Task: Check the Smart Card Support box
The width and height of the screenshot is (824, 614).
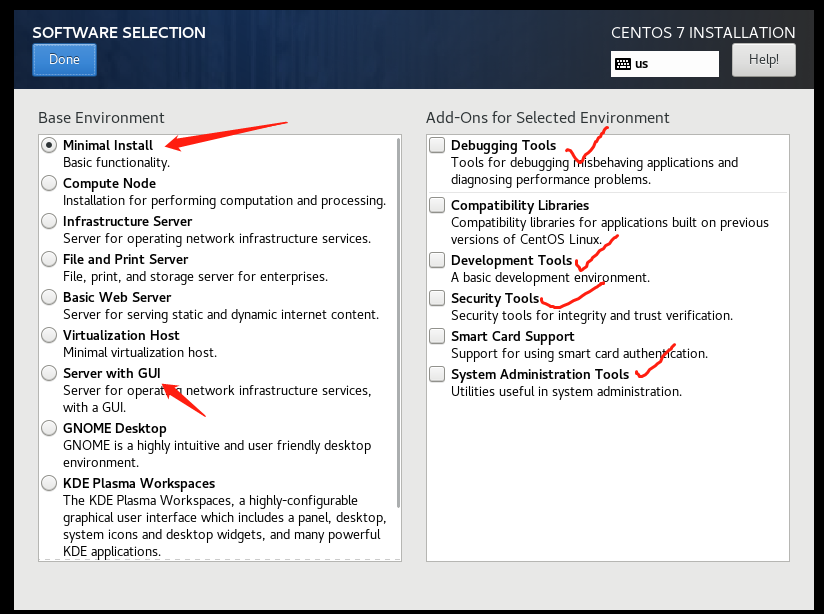Action: 437,336
